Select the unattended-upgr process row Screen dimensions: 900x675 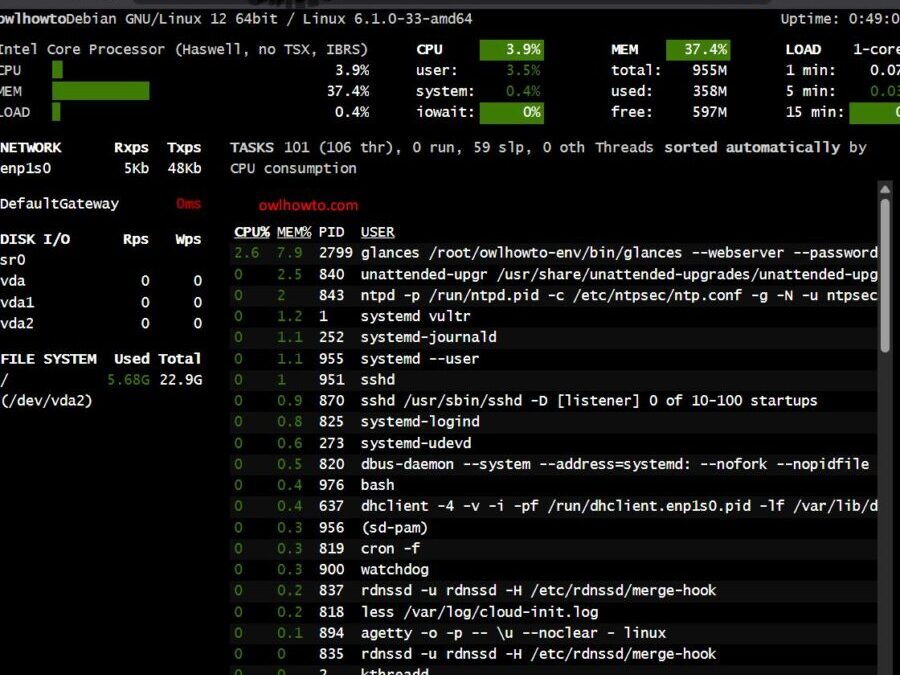coord(554,274)
